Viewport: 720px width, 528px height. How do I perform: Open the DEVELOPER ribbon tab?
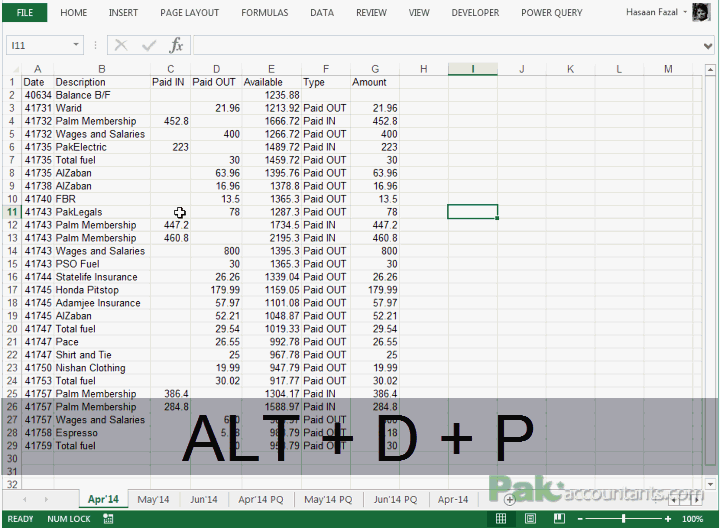point(475,13)
